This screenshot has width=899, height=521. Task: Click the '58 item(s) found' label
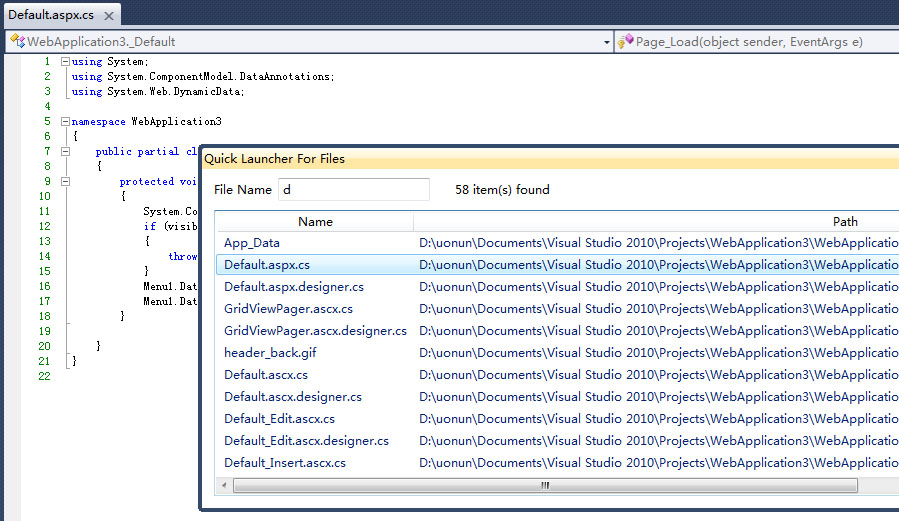(502, 190)
